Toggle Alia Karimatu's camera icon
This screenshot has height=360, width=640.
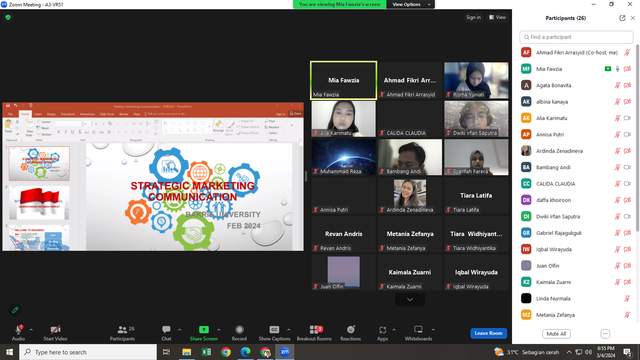point(627,118)
